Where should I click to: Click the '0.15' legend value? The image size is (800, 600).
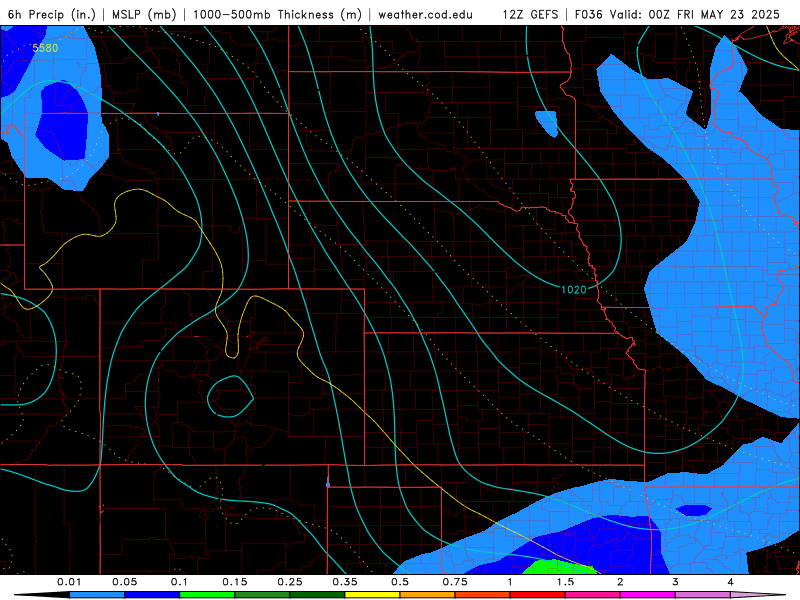click(235, 582)
